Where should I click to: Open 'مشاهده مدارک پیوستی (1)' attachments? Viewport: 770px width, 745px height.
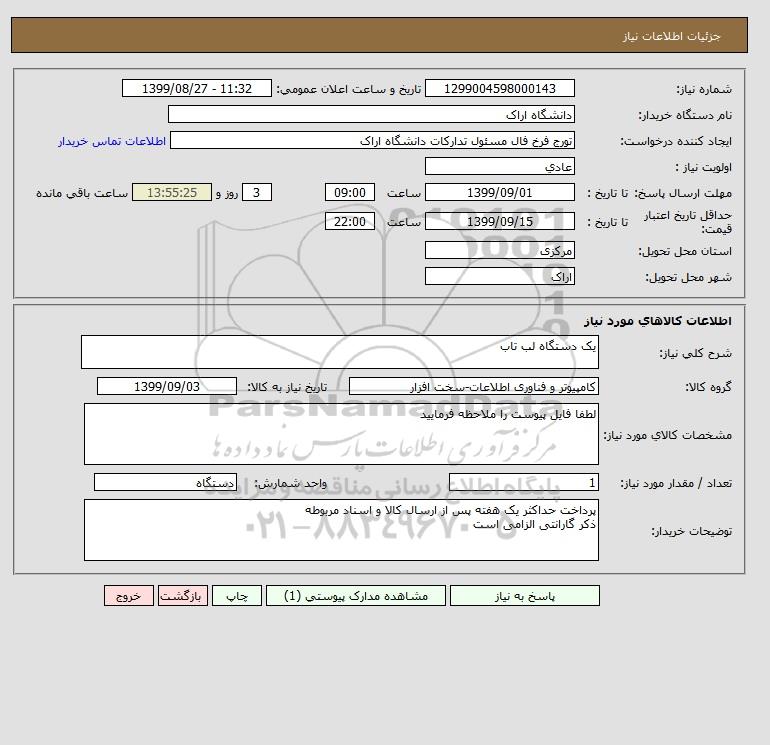tap(356, 596)
